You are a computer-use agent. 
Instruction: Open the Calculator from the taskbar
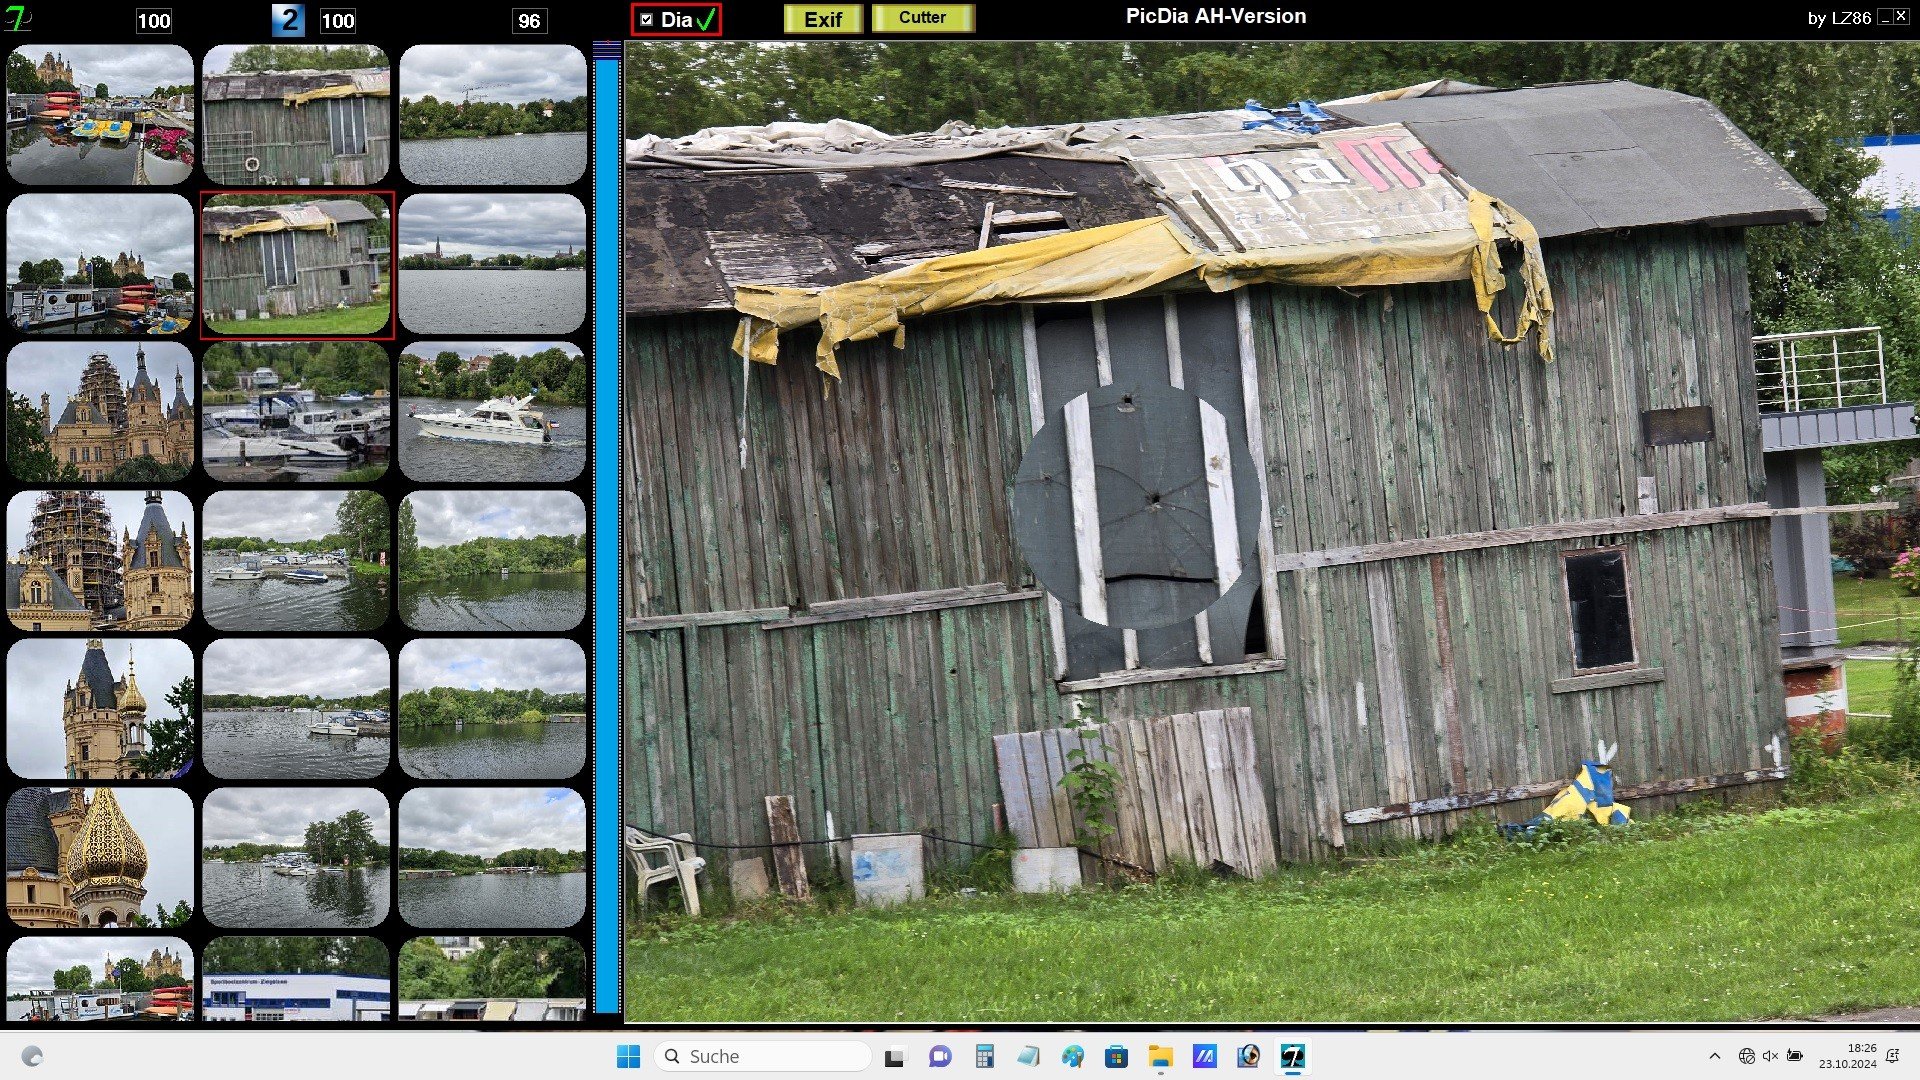(985, 1056)
